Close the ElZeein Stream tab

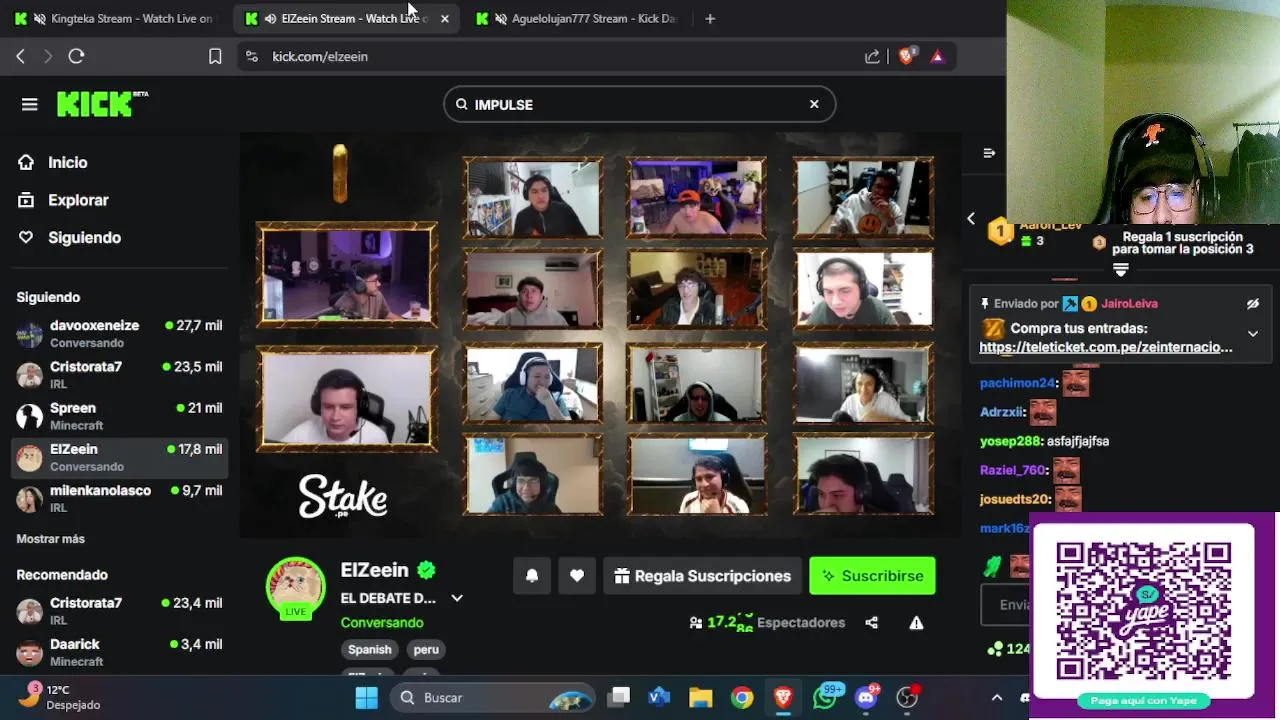(444, 18)
